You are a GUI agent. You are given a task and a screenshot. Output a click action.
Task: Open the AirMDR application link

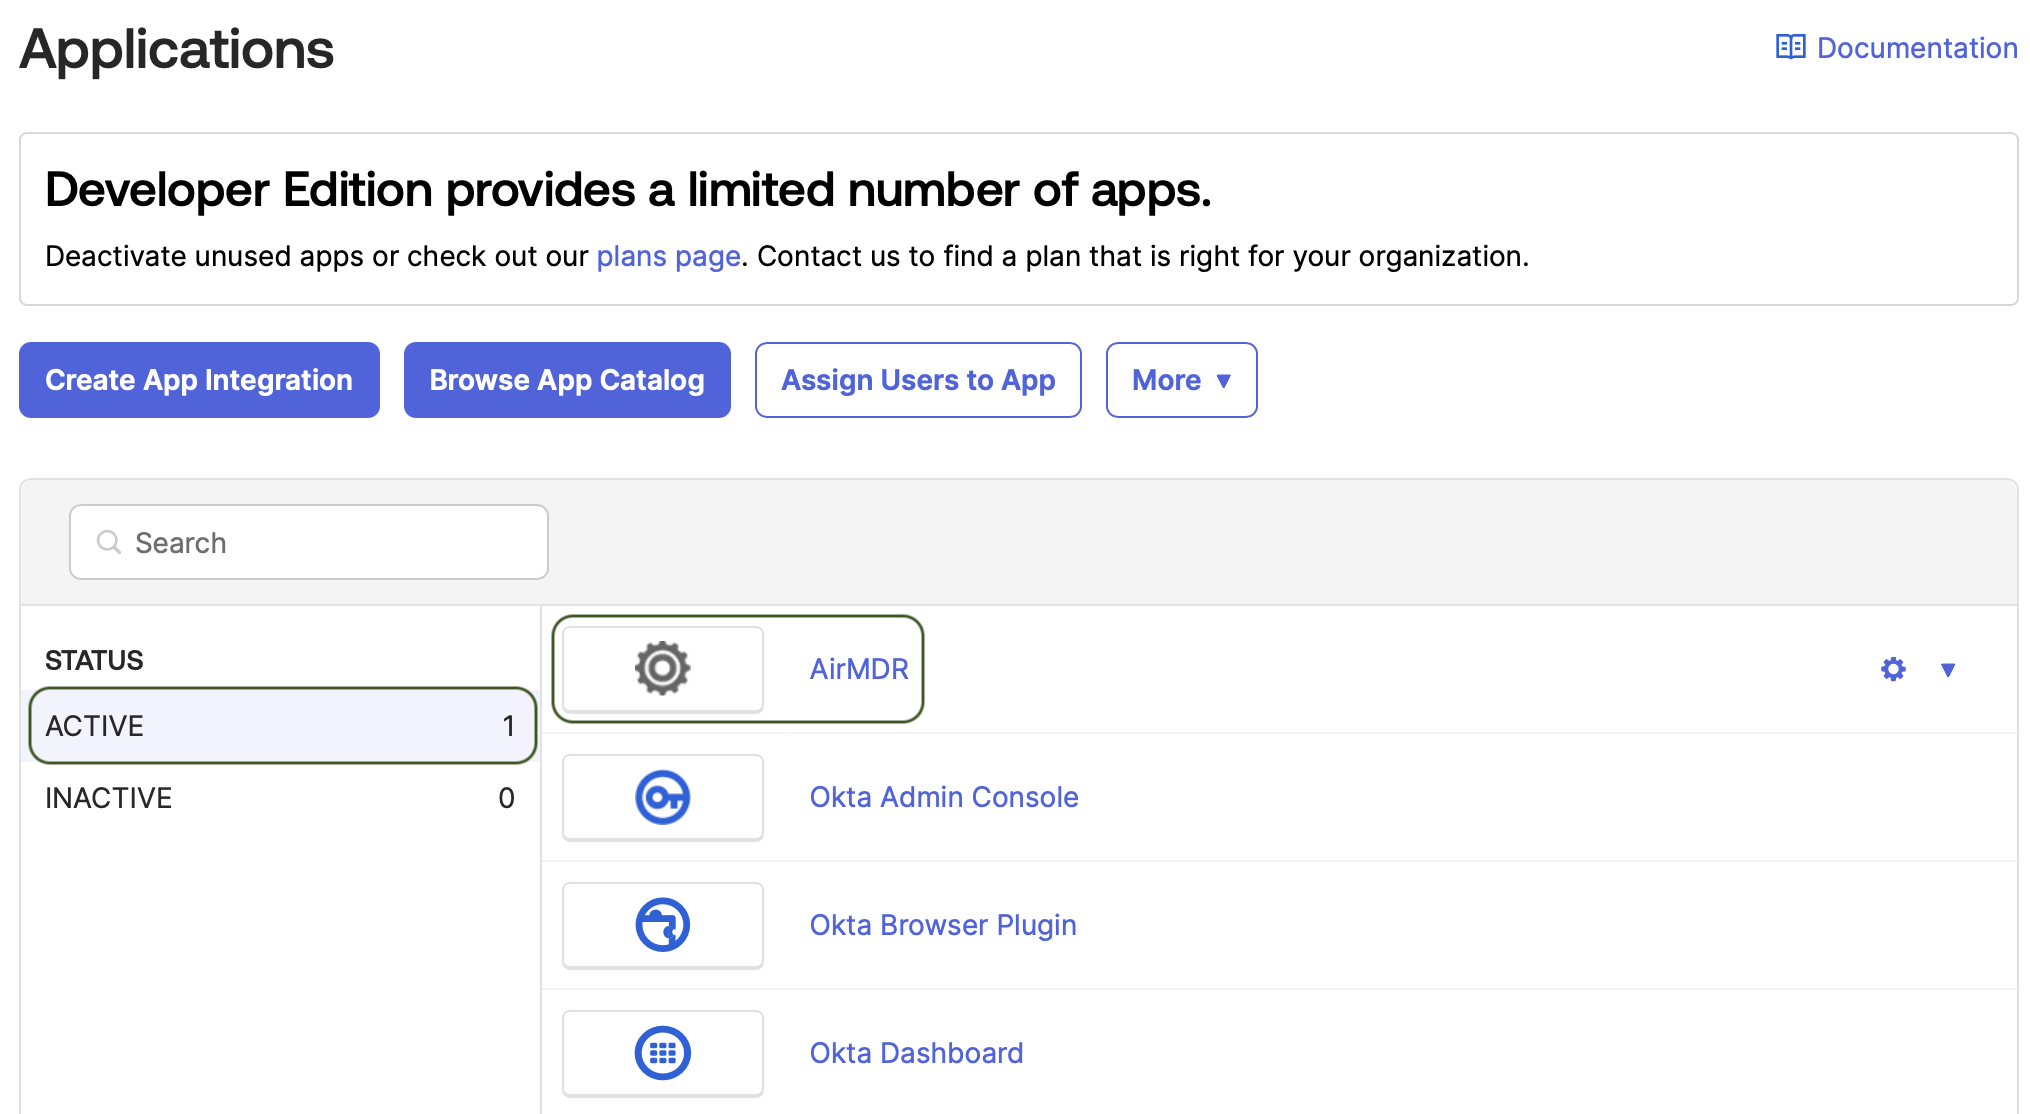pyautogui.click(x=859, y=669)
